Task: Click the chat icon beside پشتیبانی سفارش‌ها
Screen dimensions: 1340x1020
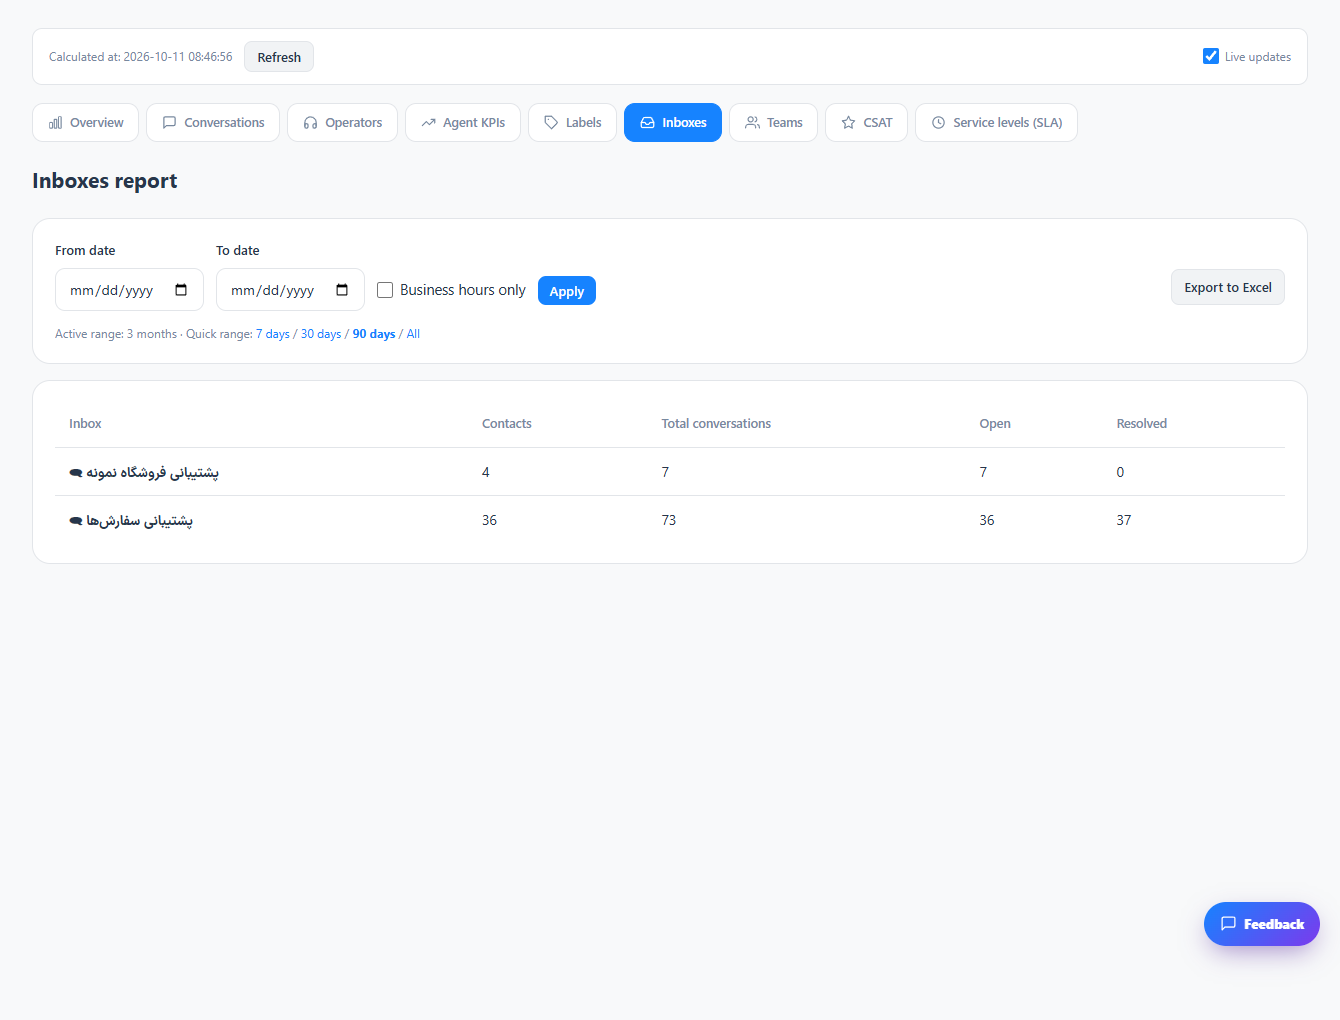Action: click(x=75, y=521)
